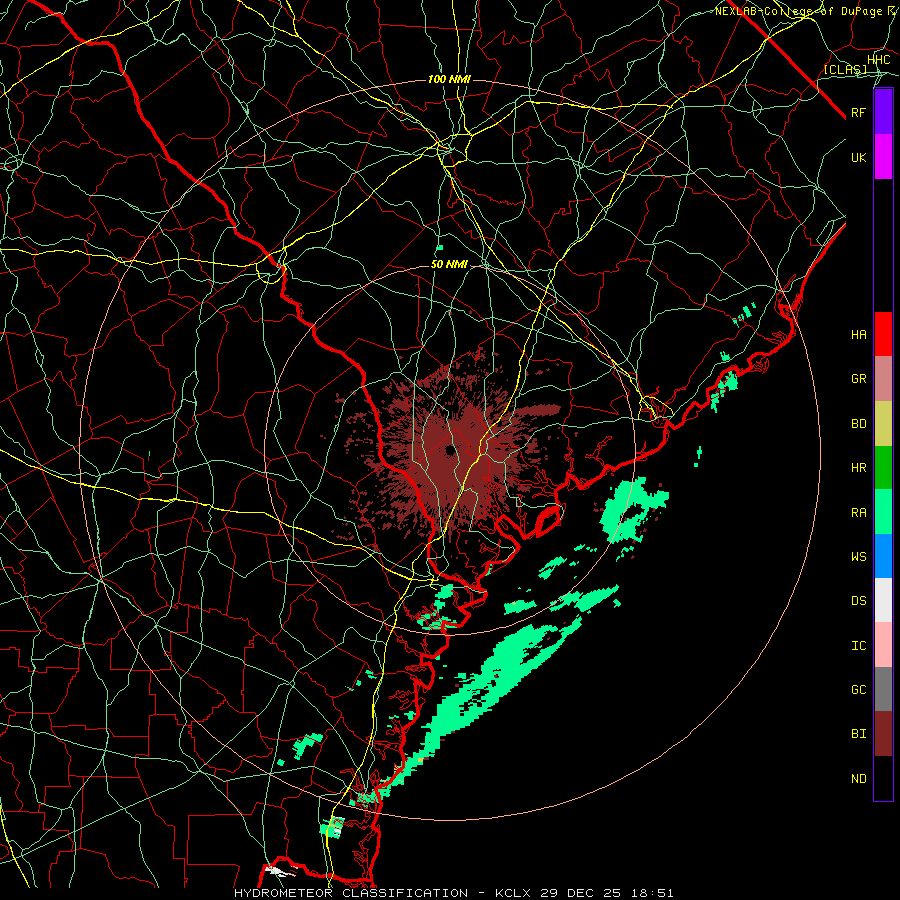Click the magenta UK legend color swatch
The width and height of the screenshot is (900, 900).
(883, 157)
